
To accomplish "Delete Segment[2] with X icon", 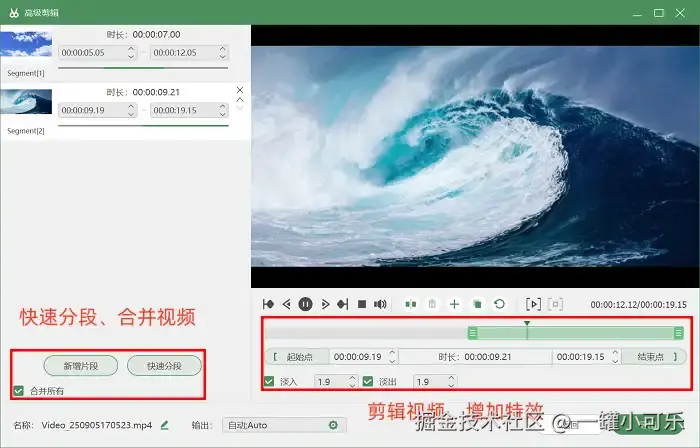I will pos(240,90).
